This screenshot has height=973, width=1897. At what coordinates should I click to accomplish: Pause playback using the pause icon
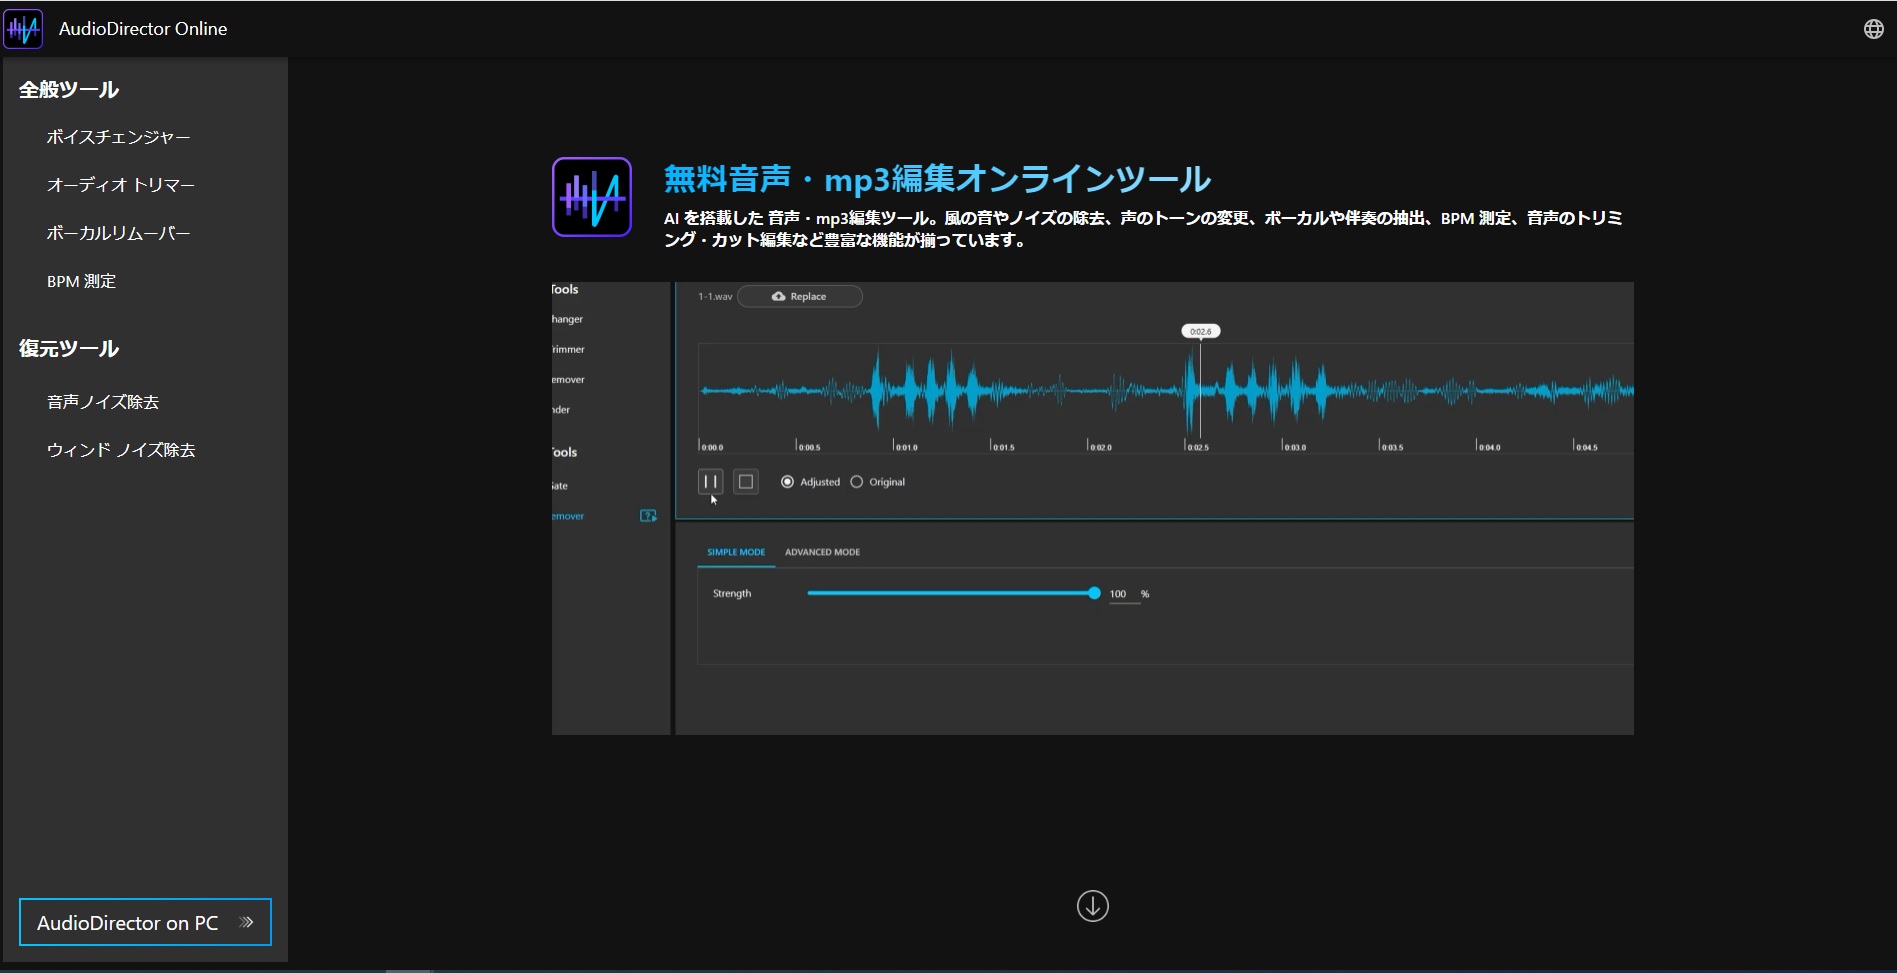711,481
